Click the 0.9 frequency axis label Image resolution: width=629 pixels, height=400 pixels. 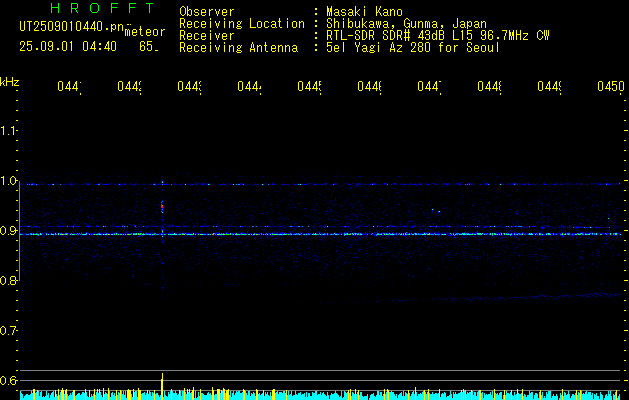click(x=8, y=231)
